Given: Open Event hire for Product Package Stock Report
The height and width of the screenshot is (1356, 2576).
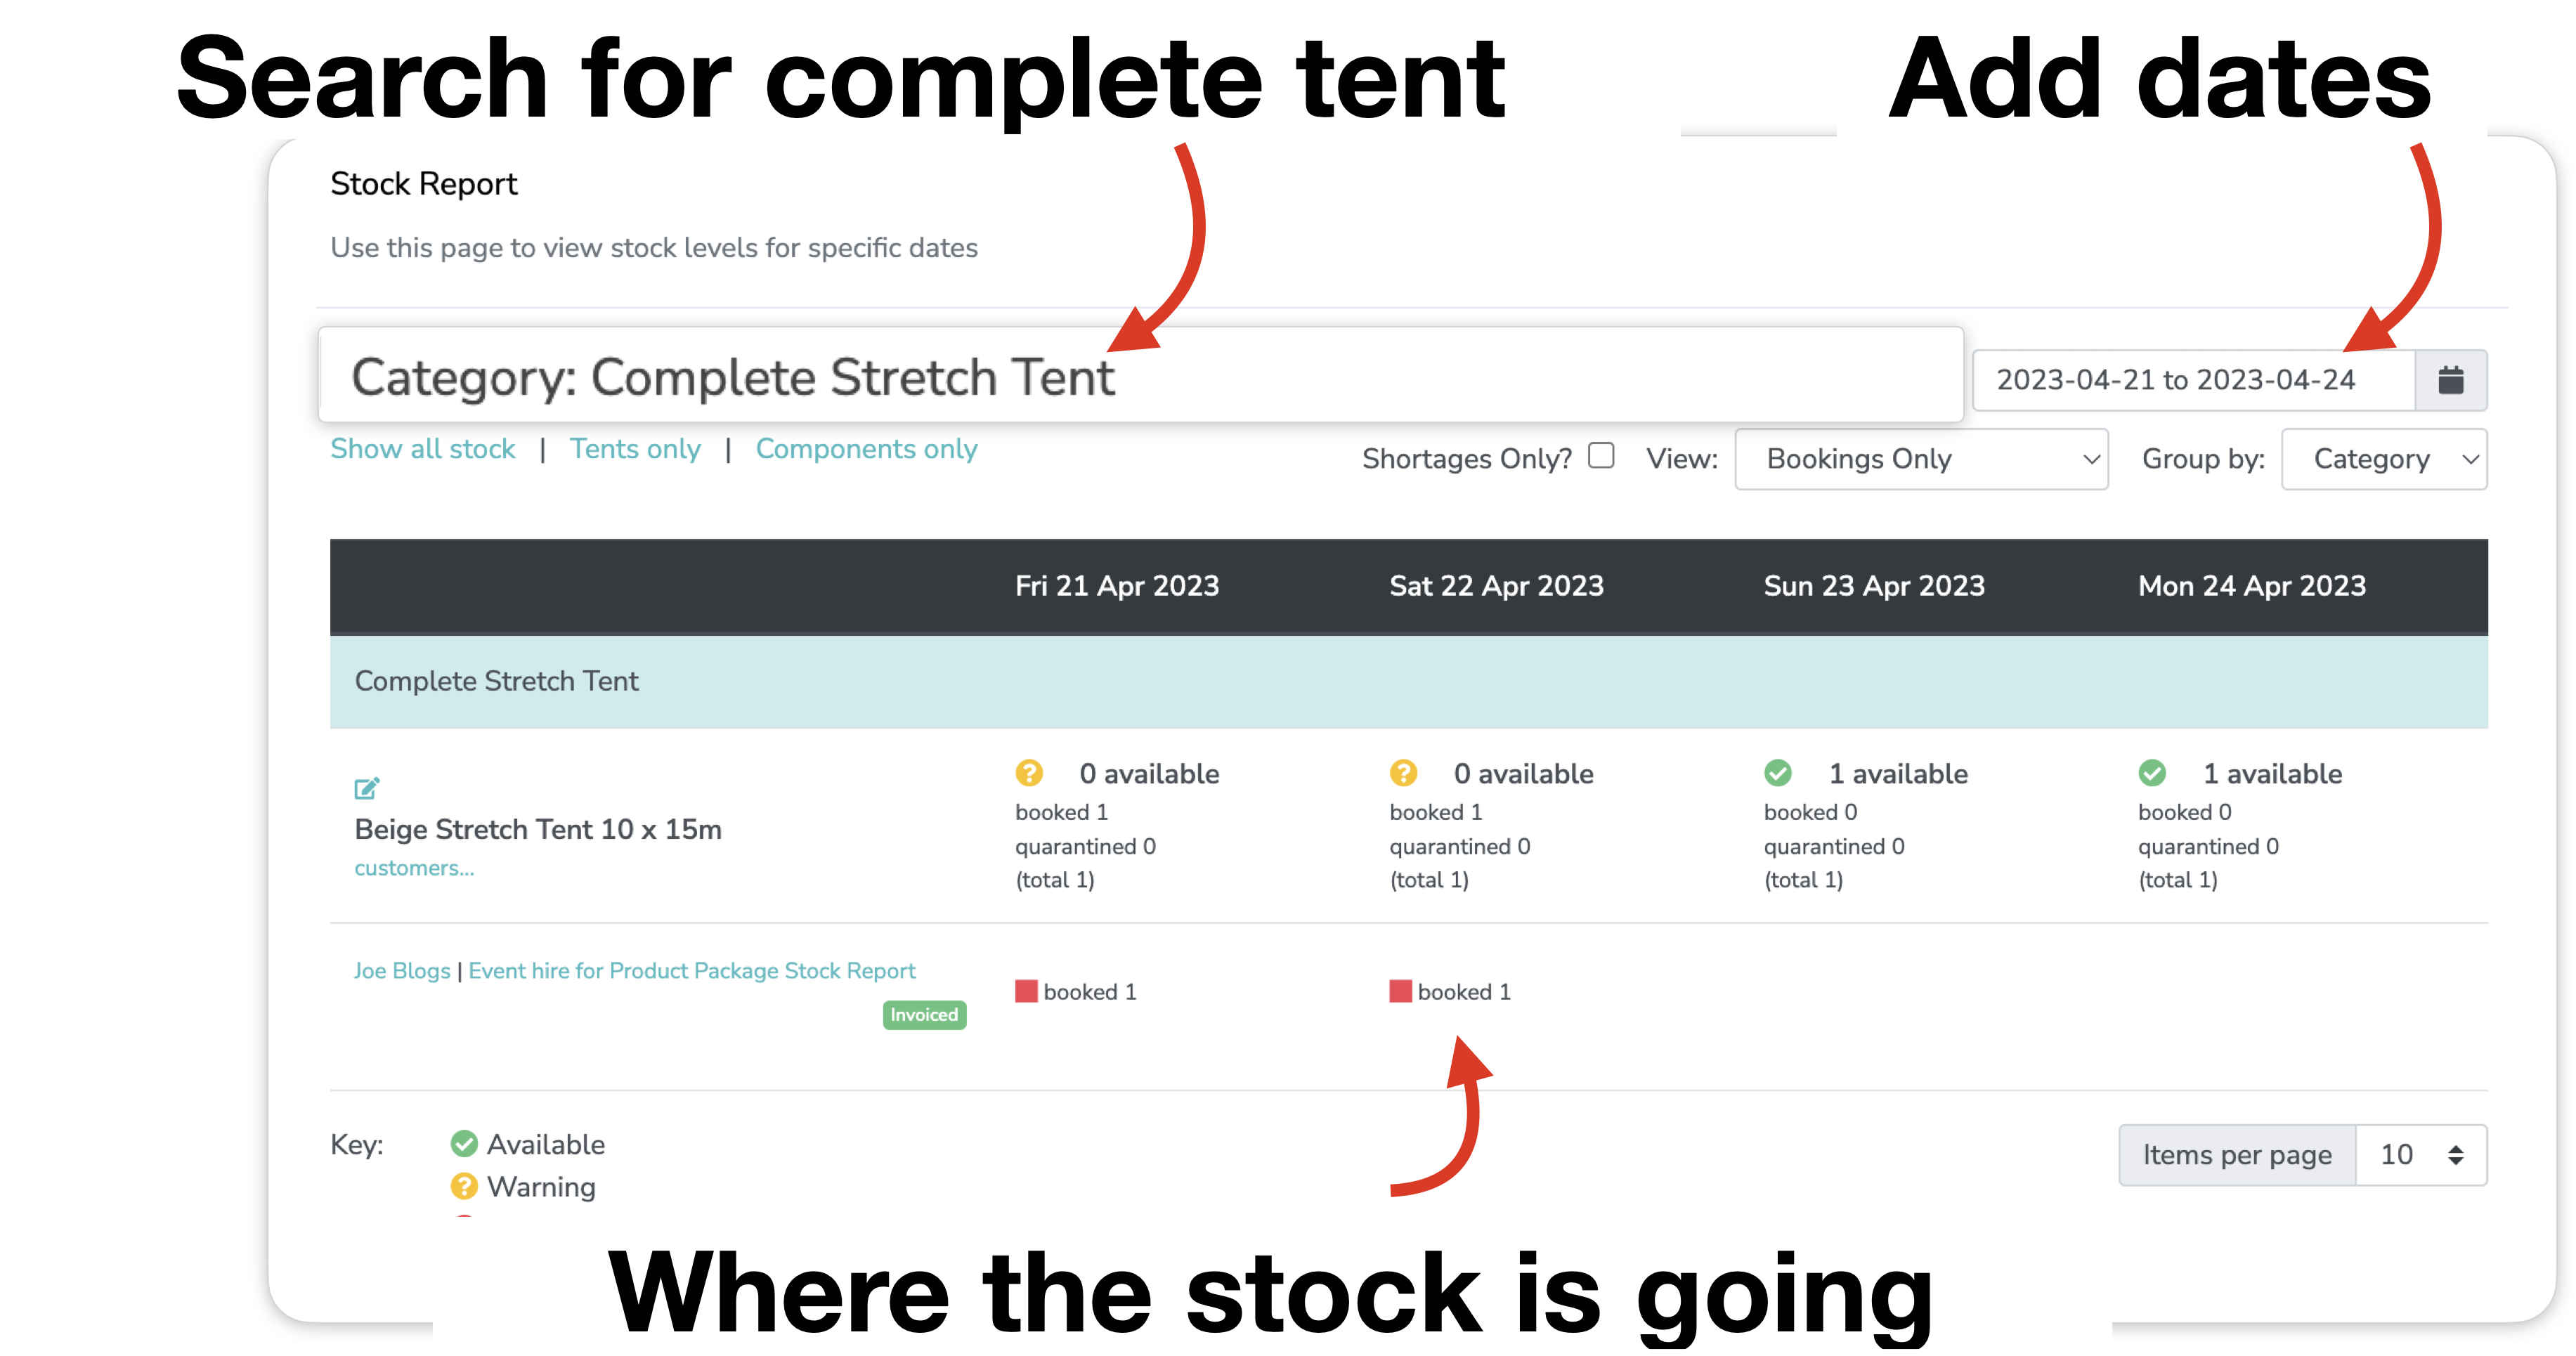Looking at the screenshot, I should click(692, 971).
